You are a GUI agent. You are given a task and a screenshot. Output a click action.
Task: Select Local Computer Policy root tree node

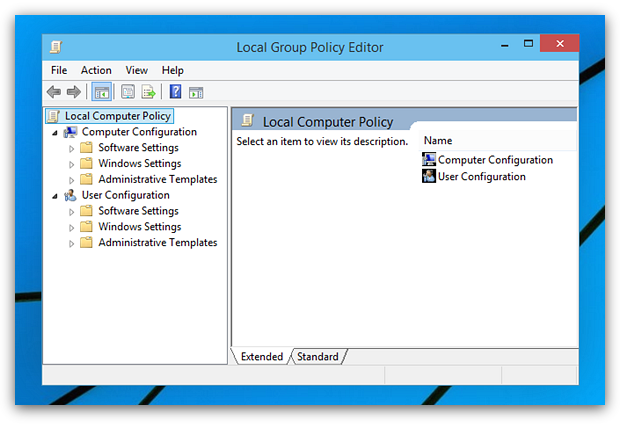(x=117, y=116)
